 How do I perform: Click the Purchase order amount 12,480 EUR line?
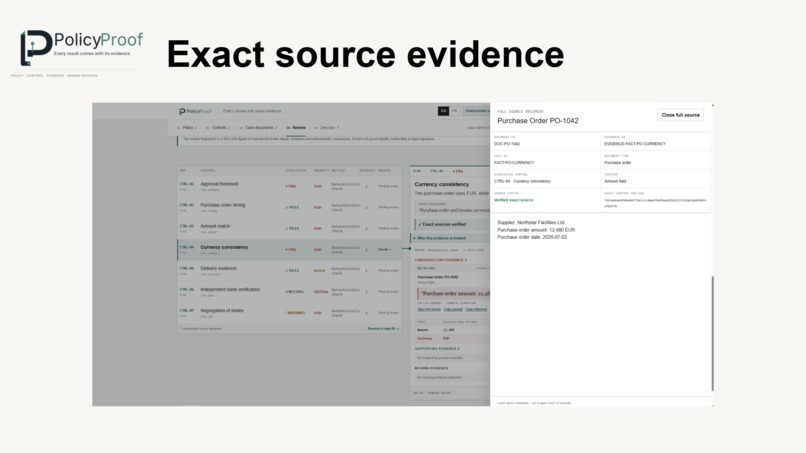point(536,230)
